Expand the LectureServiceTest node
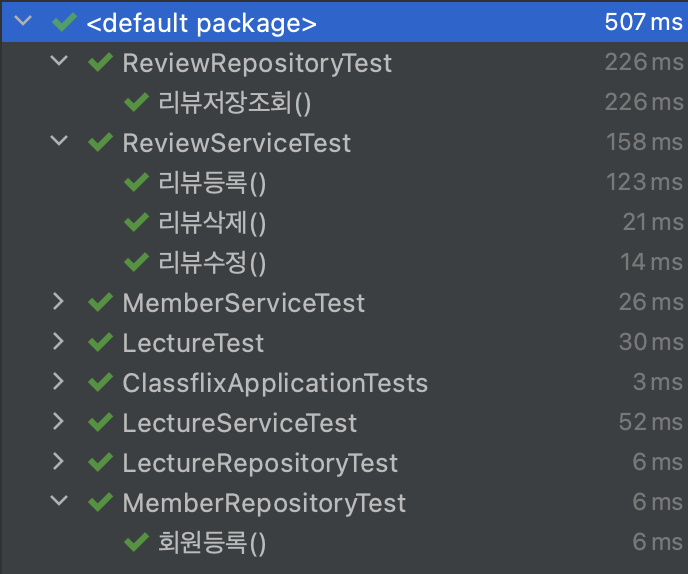 coord(58,421)
